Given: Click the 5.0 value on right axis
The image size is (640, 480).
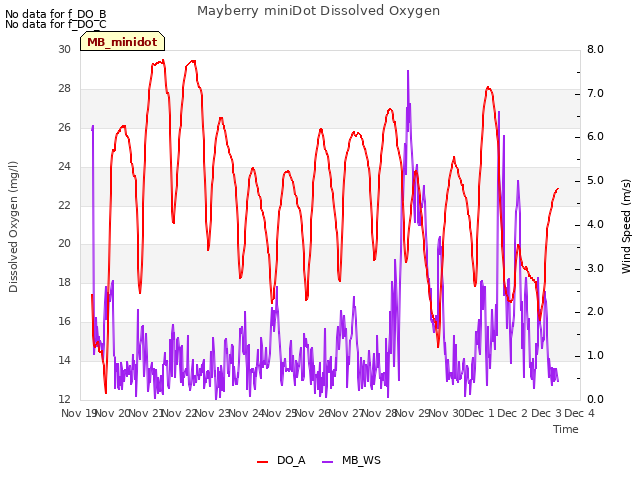Looking at the screenshot, I should (595, 180).
